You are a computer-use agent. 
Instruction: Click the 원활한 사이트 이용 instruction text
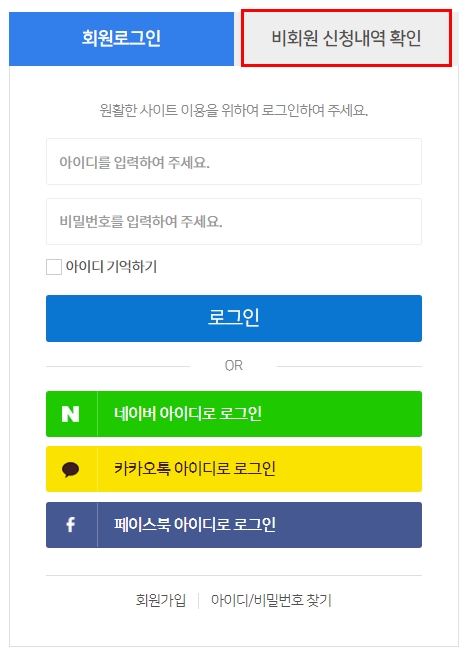234,111
